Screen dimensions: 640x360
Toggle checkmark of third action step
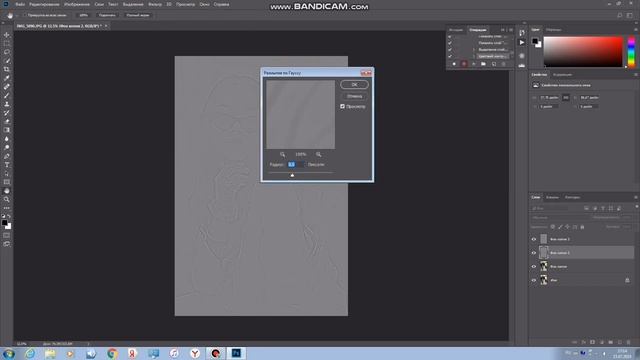(x=450, y=50)
